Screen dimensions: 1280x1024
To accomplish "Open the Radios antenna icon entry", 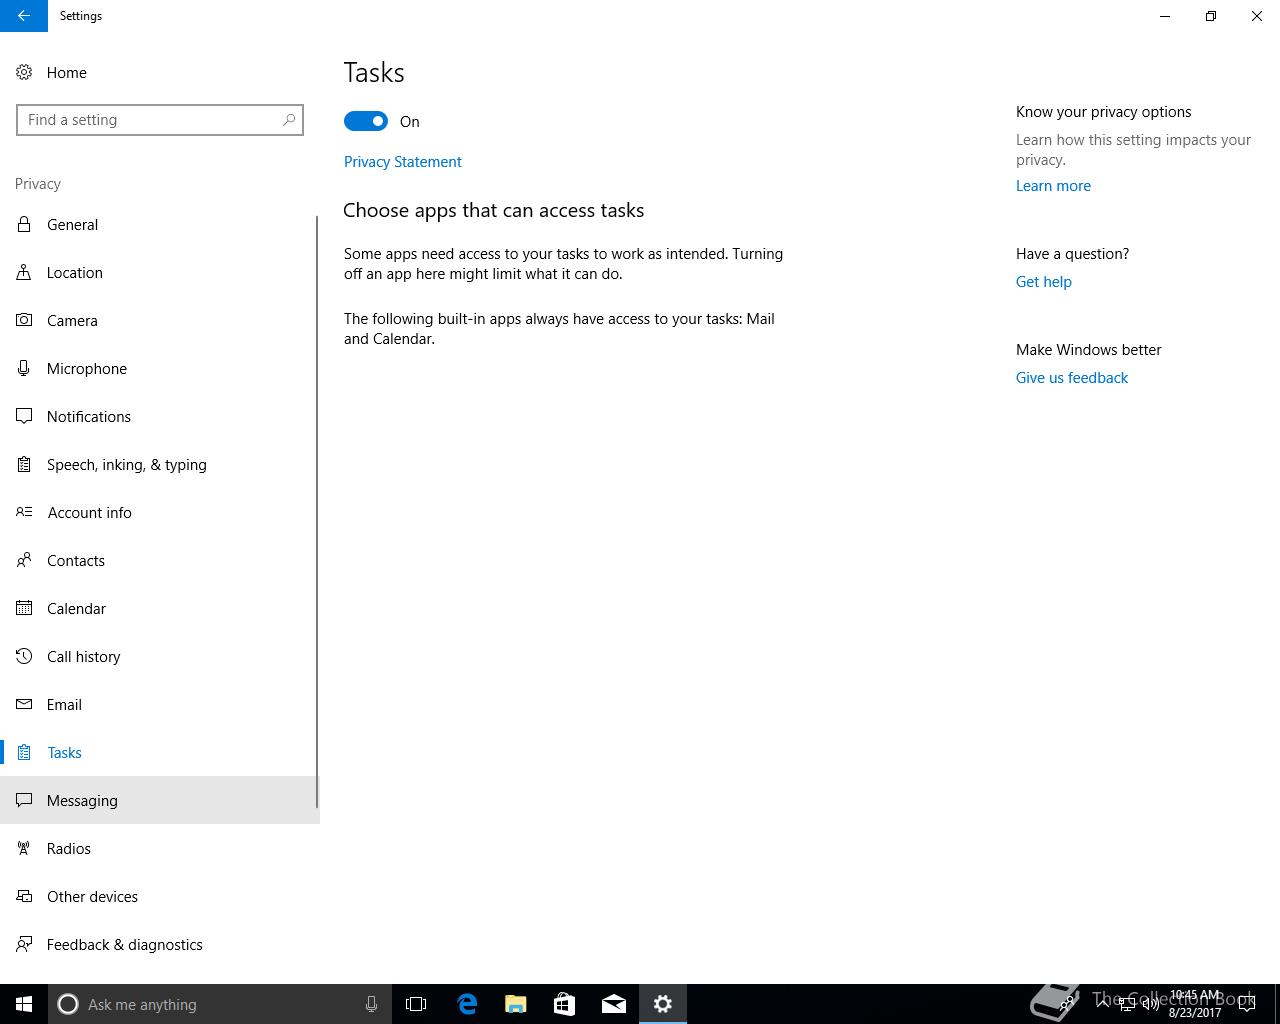I will (24, 848).
